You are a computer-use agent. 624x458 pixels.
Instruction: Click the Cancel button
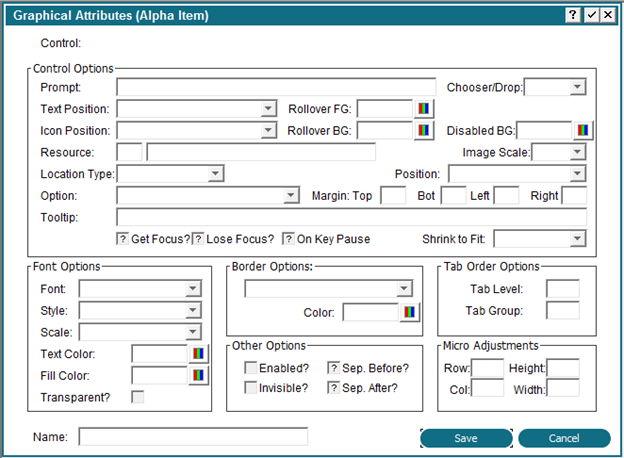[564, 438]
